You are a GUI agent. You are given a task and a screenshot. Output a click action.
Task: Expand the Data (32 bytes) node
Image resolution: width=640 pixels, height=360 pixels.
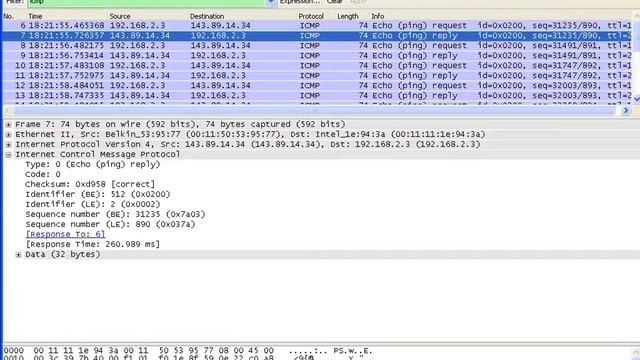[18, 255]
